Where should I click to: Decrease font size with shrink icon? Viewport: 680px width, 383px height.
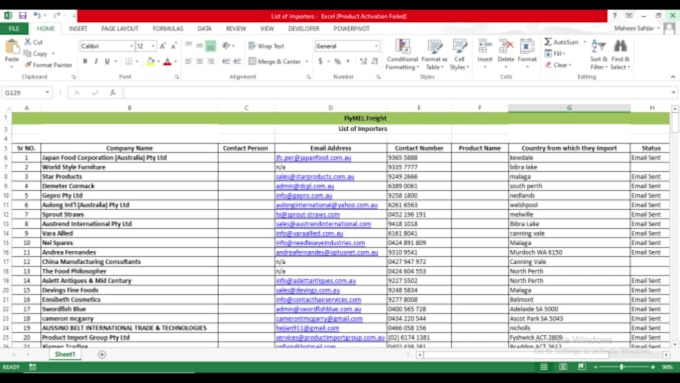173,46
